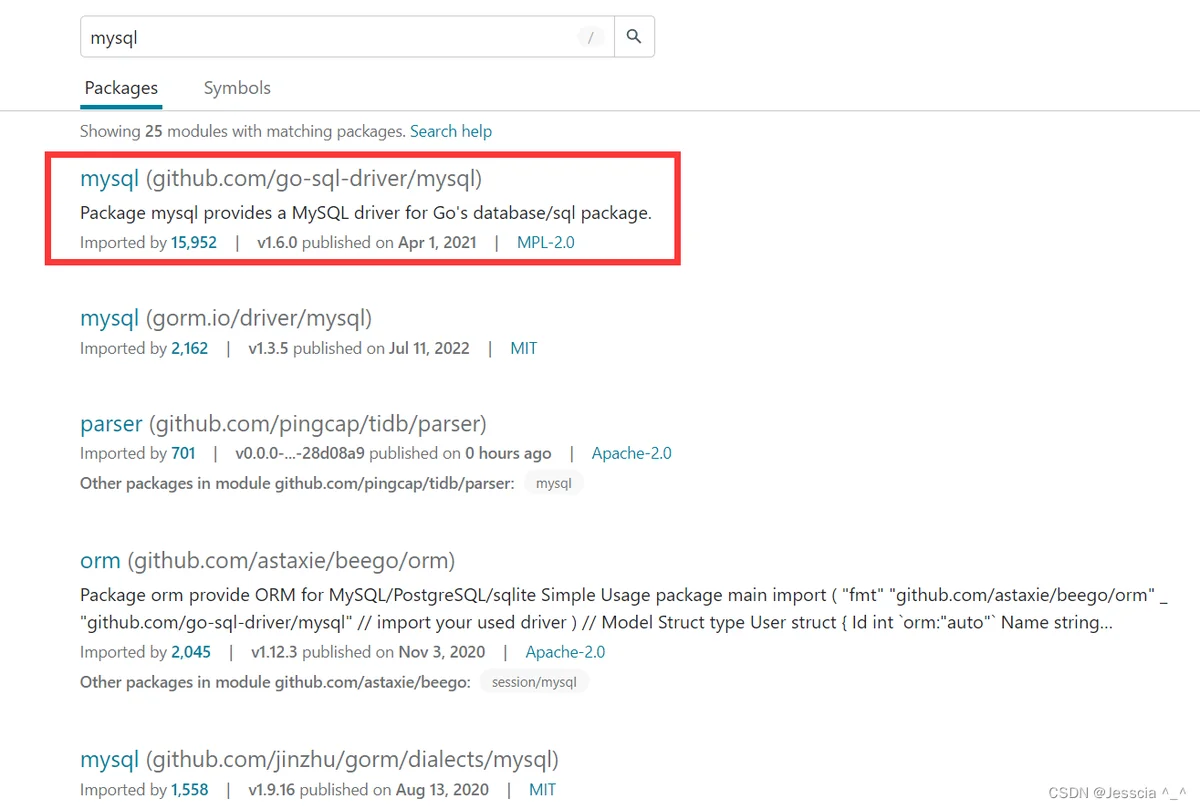Viewport: 1200px width, 809px height.
Task: Focus the search box containing mysql
Action: click(x=346, y=37)
